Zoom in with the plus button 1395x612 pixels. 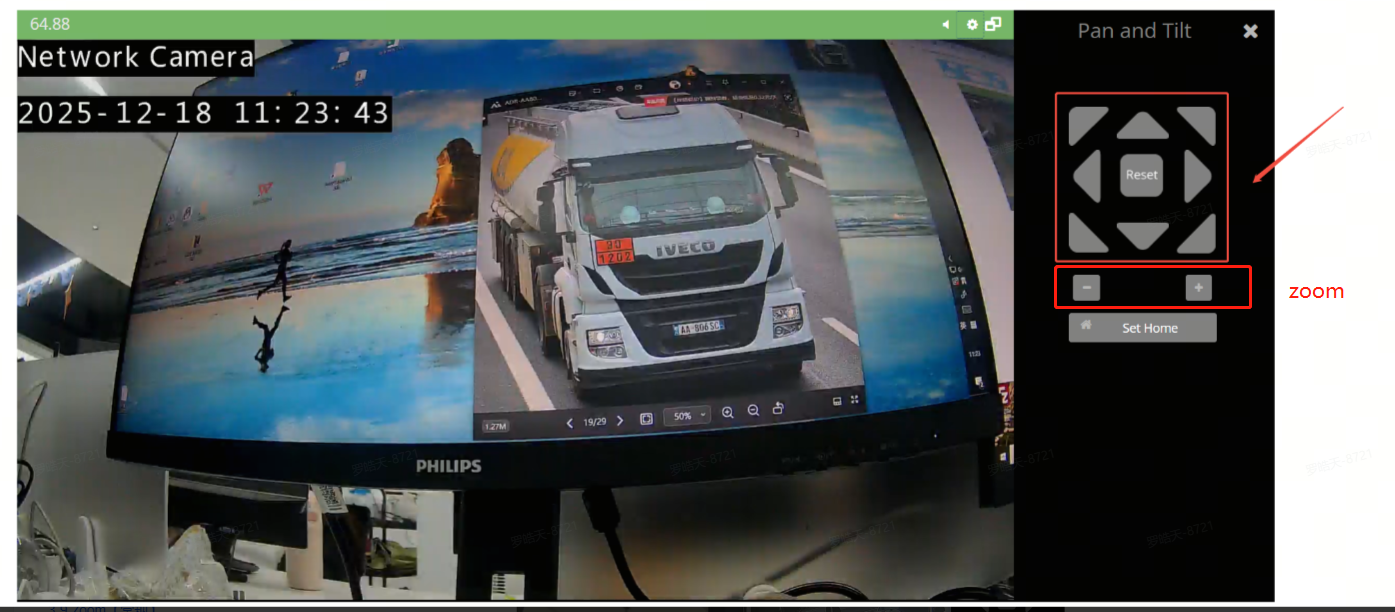pyautogui.click(x=1198, y=288)
